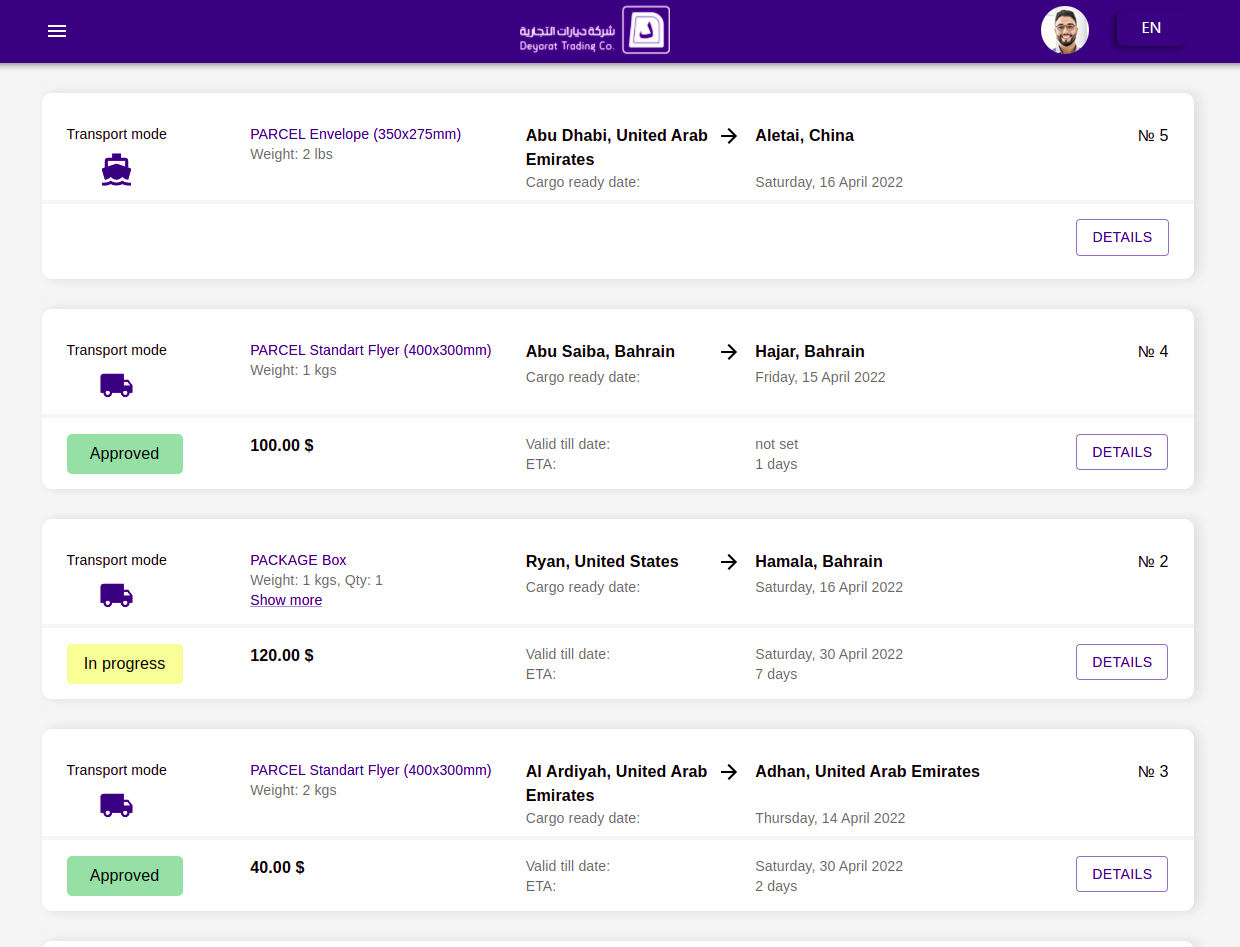Click the Approved badge on the 40.00 $ shipment

(125, 876)
